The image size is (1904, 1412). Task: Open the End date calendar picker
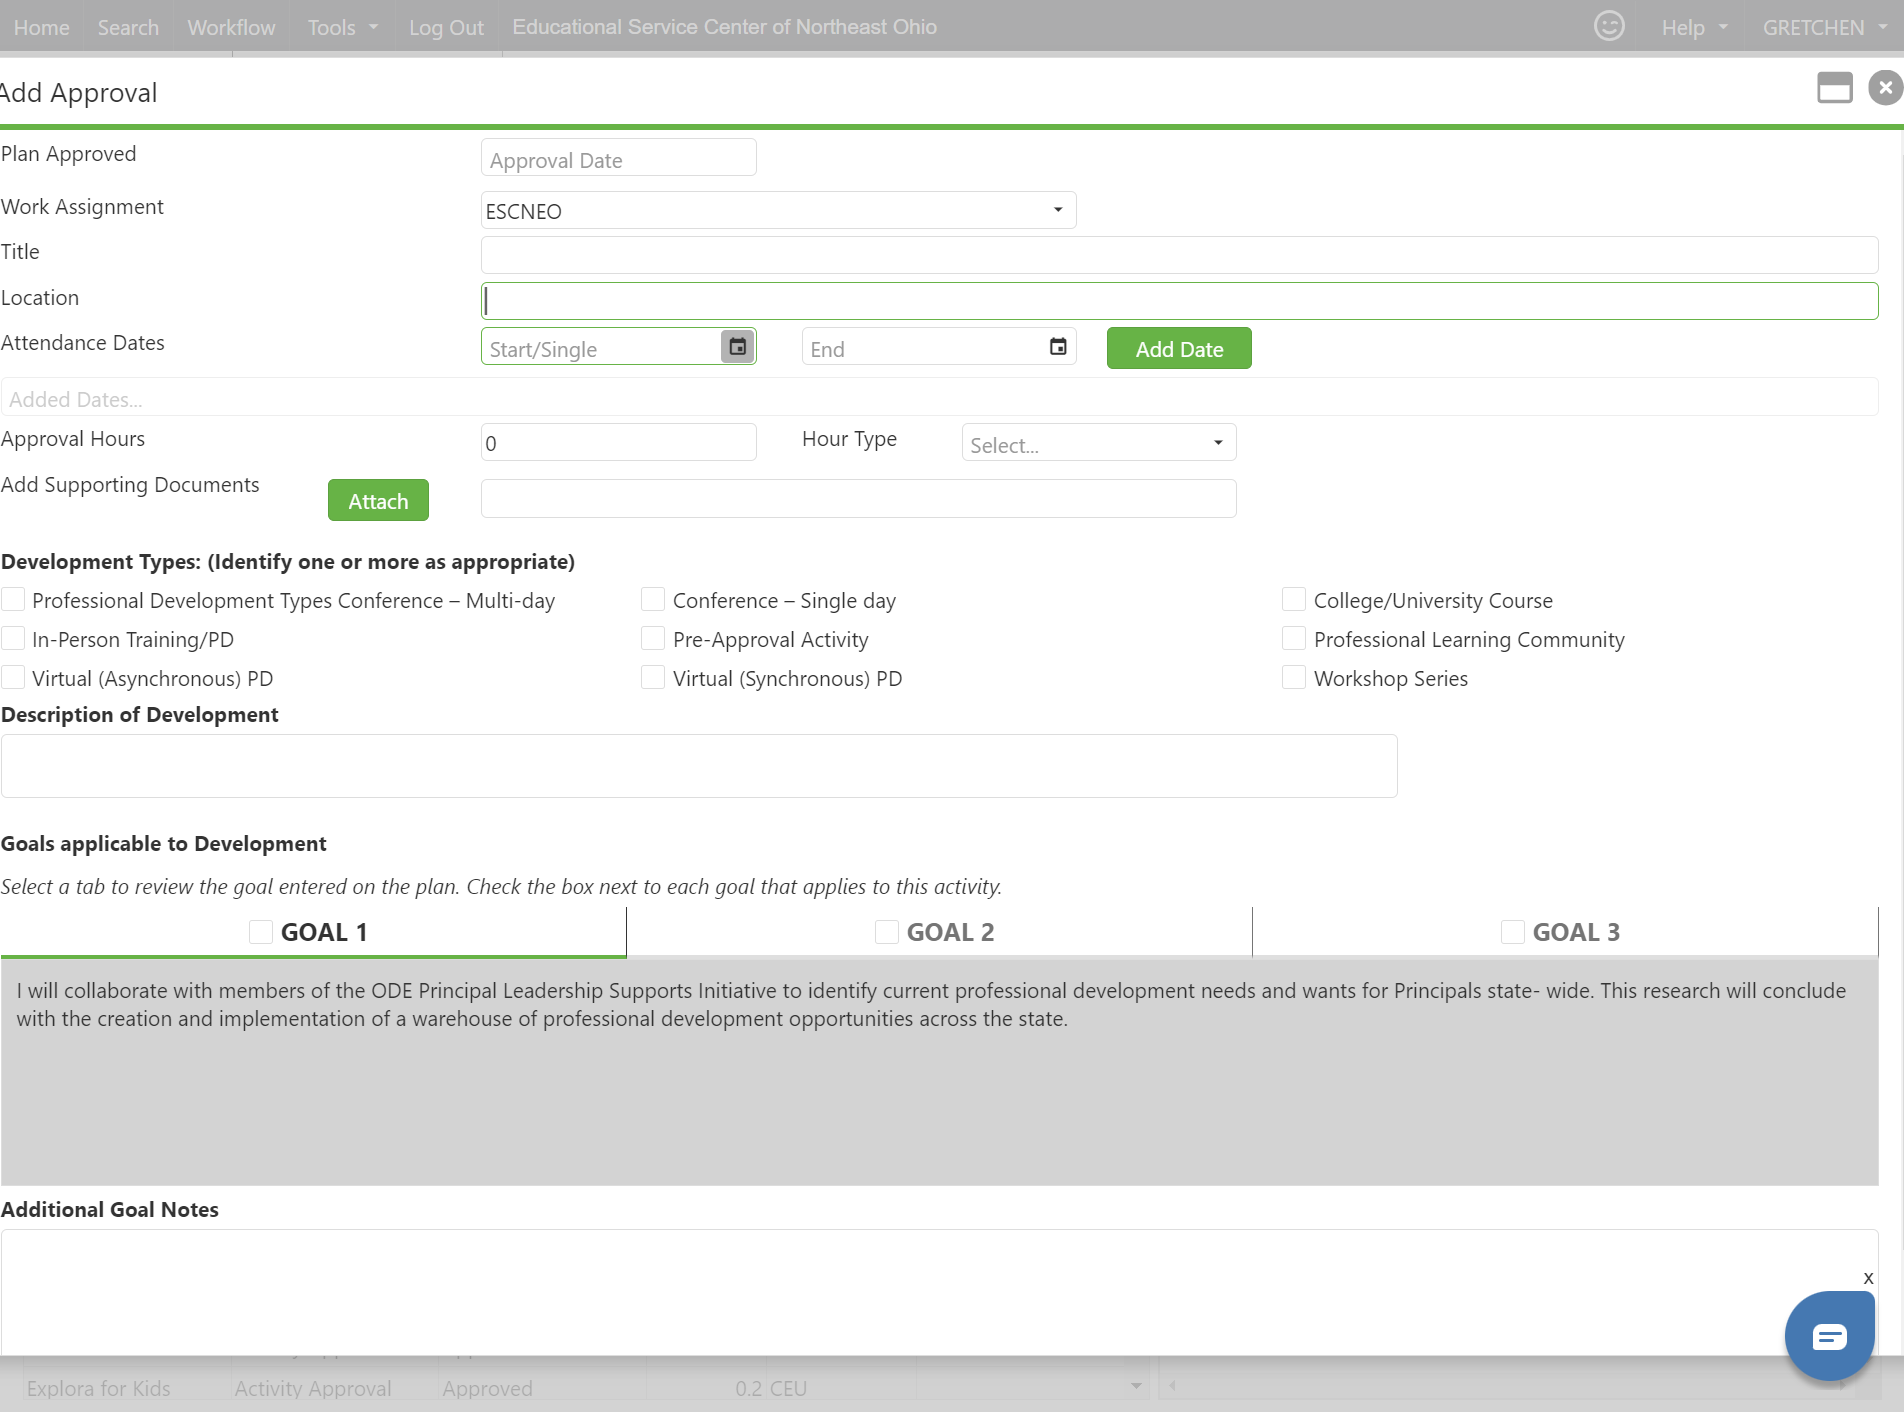1057,347
